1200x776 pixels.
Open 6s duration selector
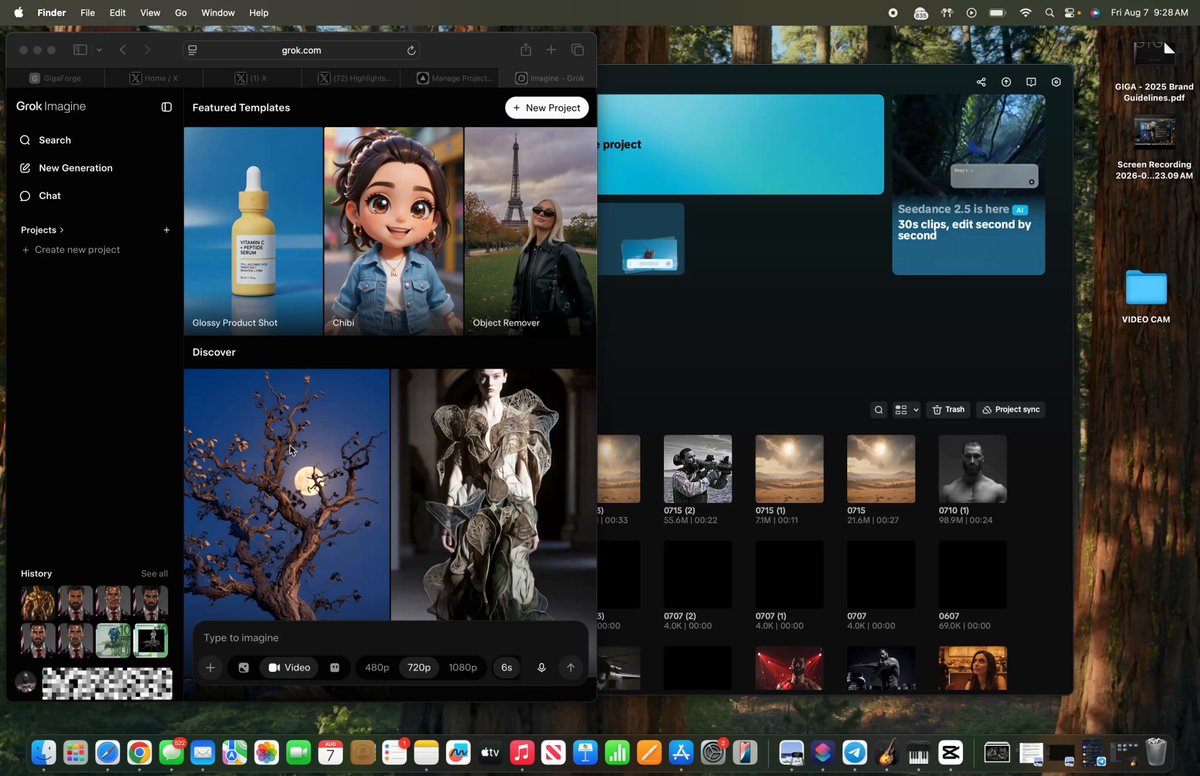click(x=507, y=668)
